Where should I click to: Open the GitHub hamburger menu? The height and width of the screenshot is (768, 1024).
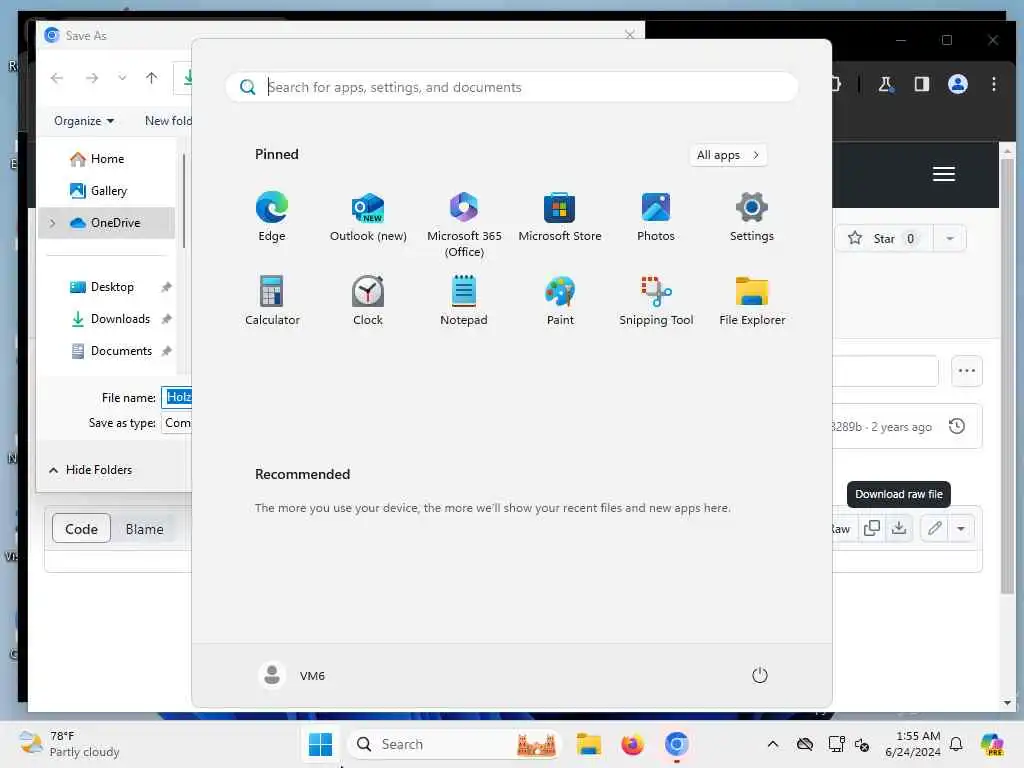[x=944, y=174]
